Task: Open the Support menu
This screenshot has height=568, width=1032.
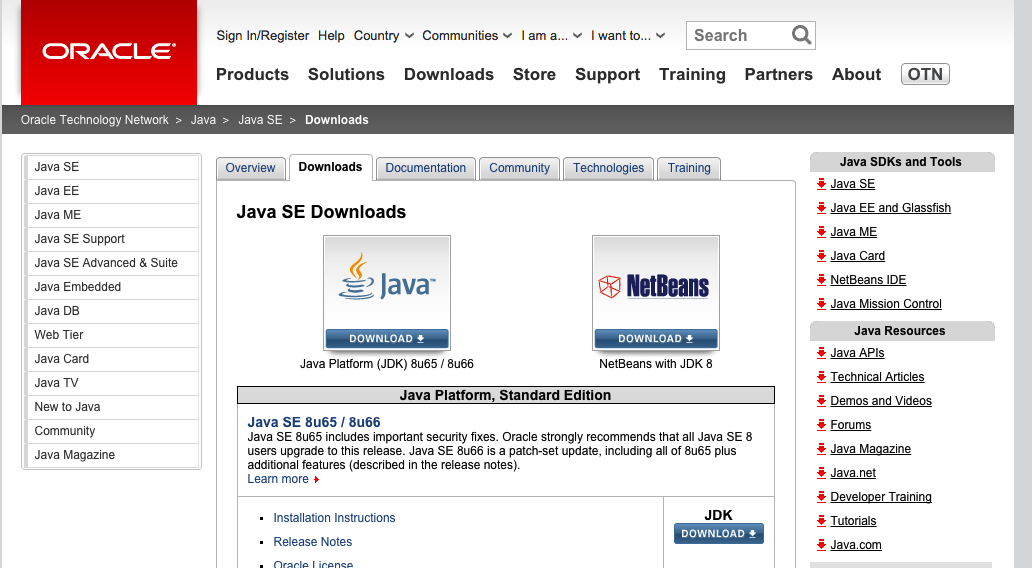Action: [607, 74]
